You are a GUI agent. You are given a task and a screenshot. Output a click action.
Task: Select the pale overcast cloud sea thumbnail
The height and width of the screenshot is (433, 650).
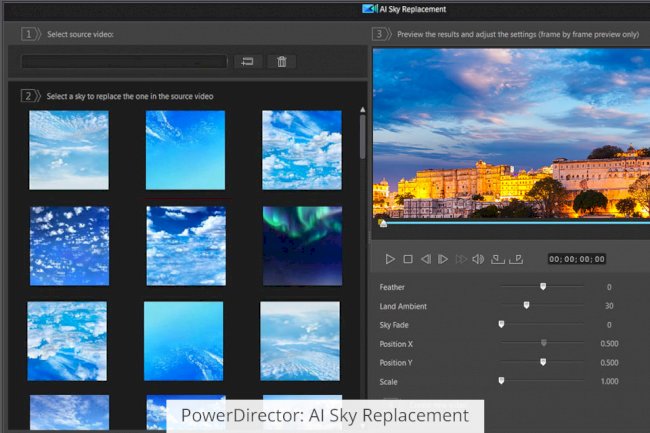click(x=300, y=341)
